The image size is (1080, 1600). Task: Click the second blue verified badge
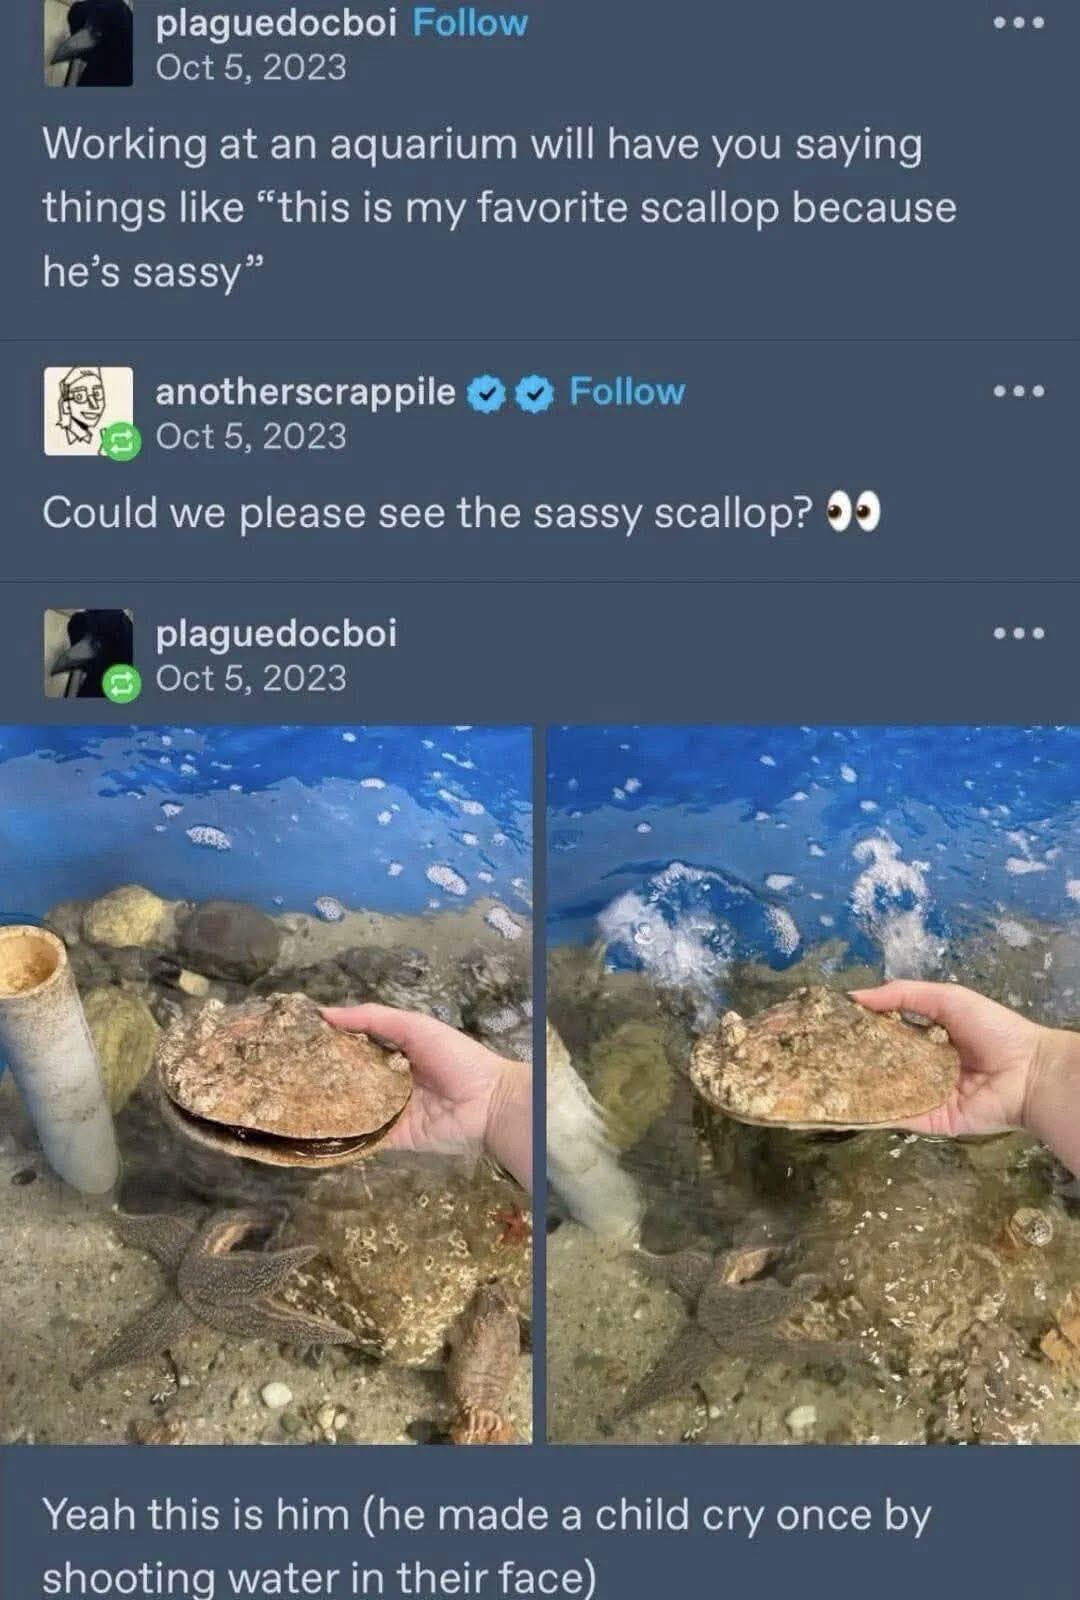[537, 393]
